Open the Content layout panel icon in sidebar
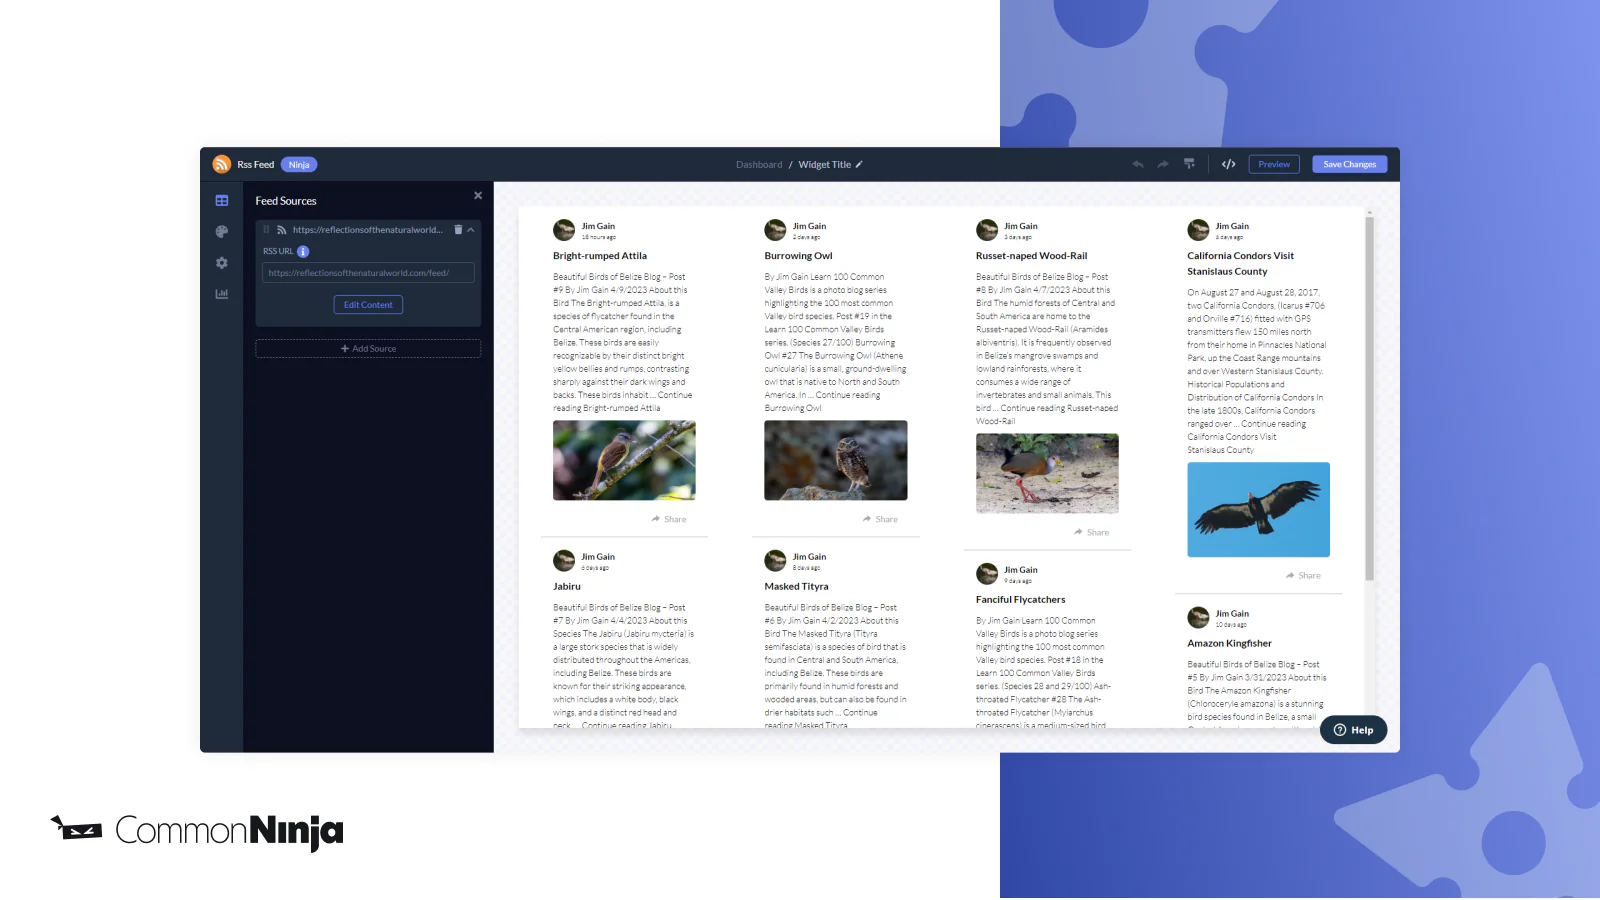1600x900 pixels. click(222, 201)
